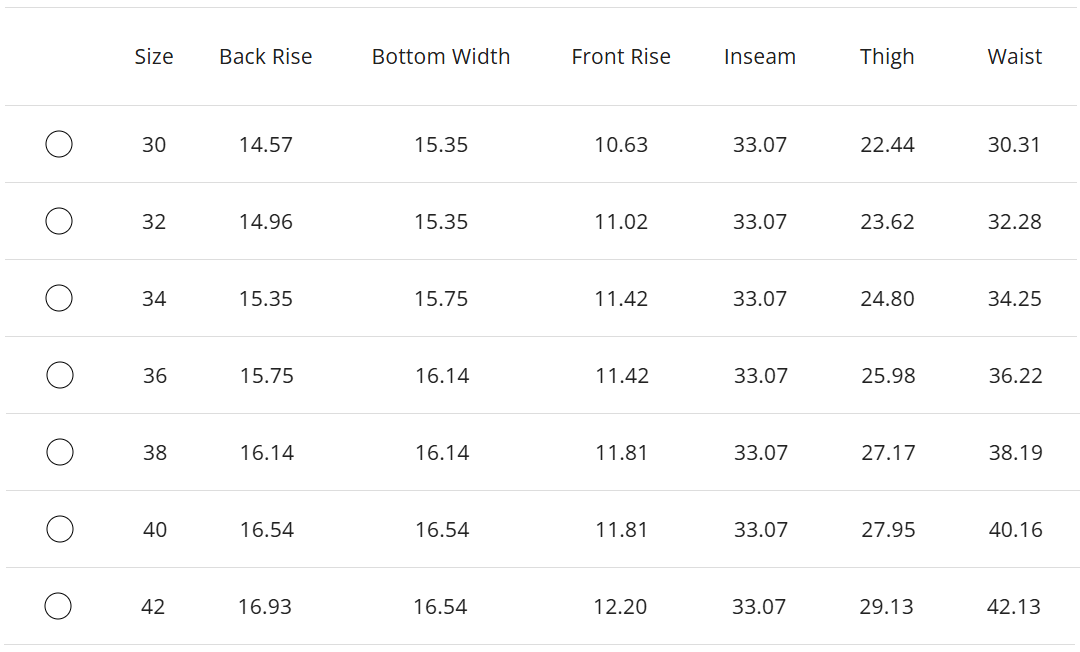Select the size 38 radio button
Image resolution: width=1080 pixels, height=652 pixels.
click(x=59, y=452)
